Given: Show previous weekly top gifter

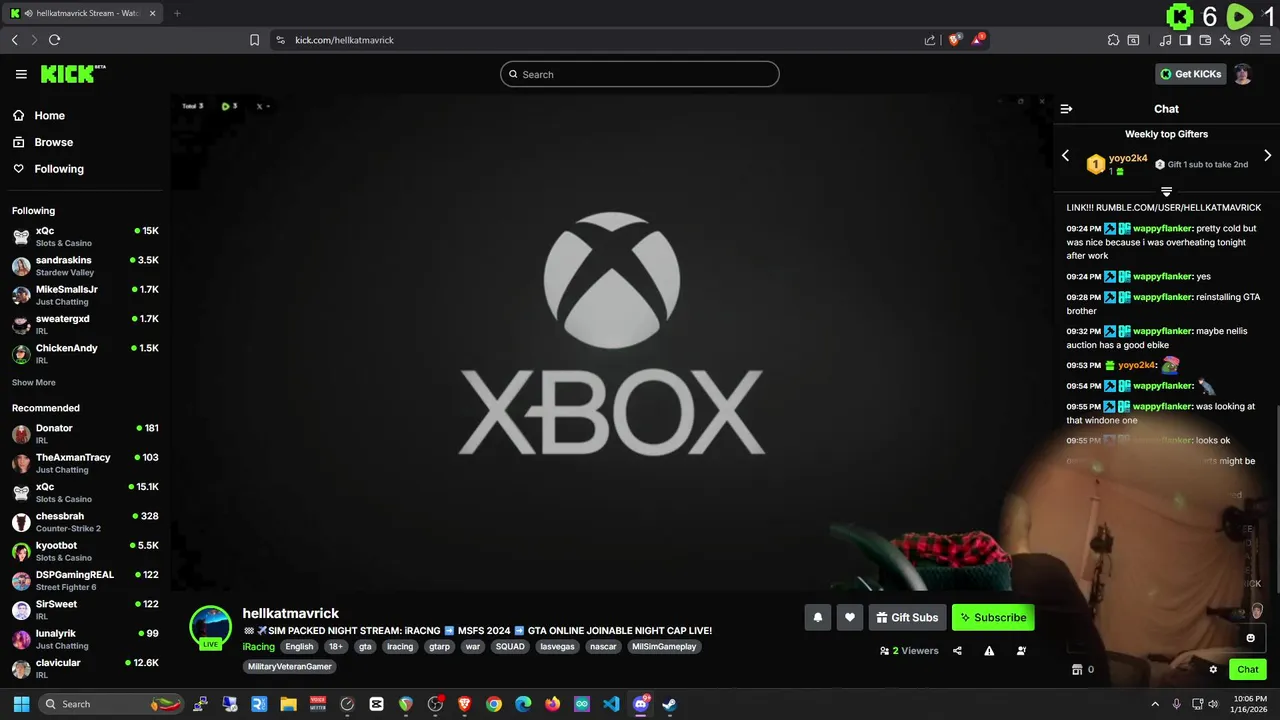Looking at the screenshot, I should pyautogui.click(x=1065, y=156).
